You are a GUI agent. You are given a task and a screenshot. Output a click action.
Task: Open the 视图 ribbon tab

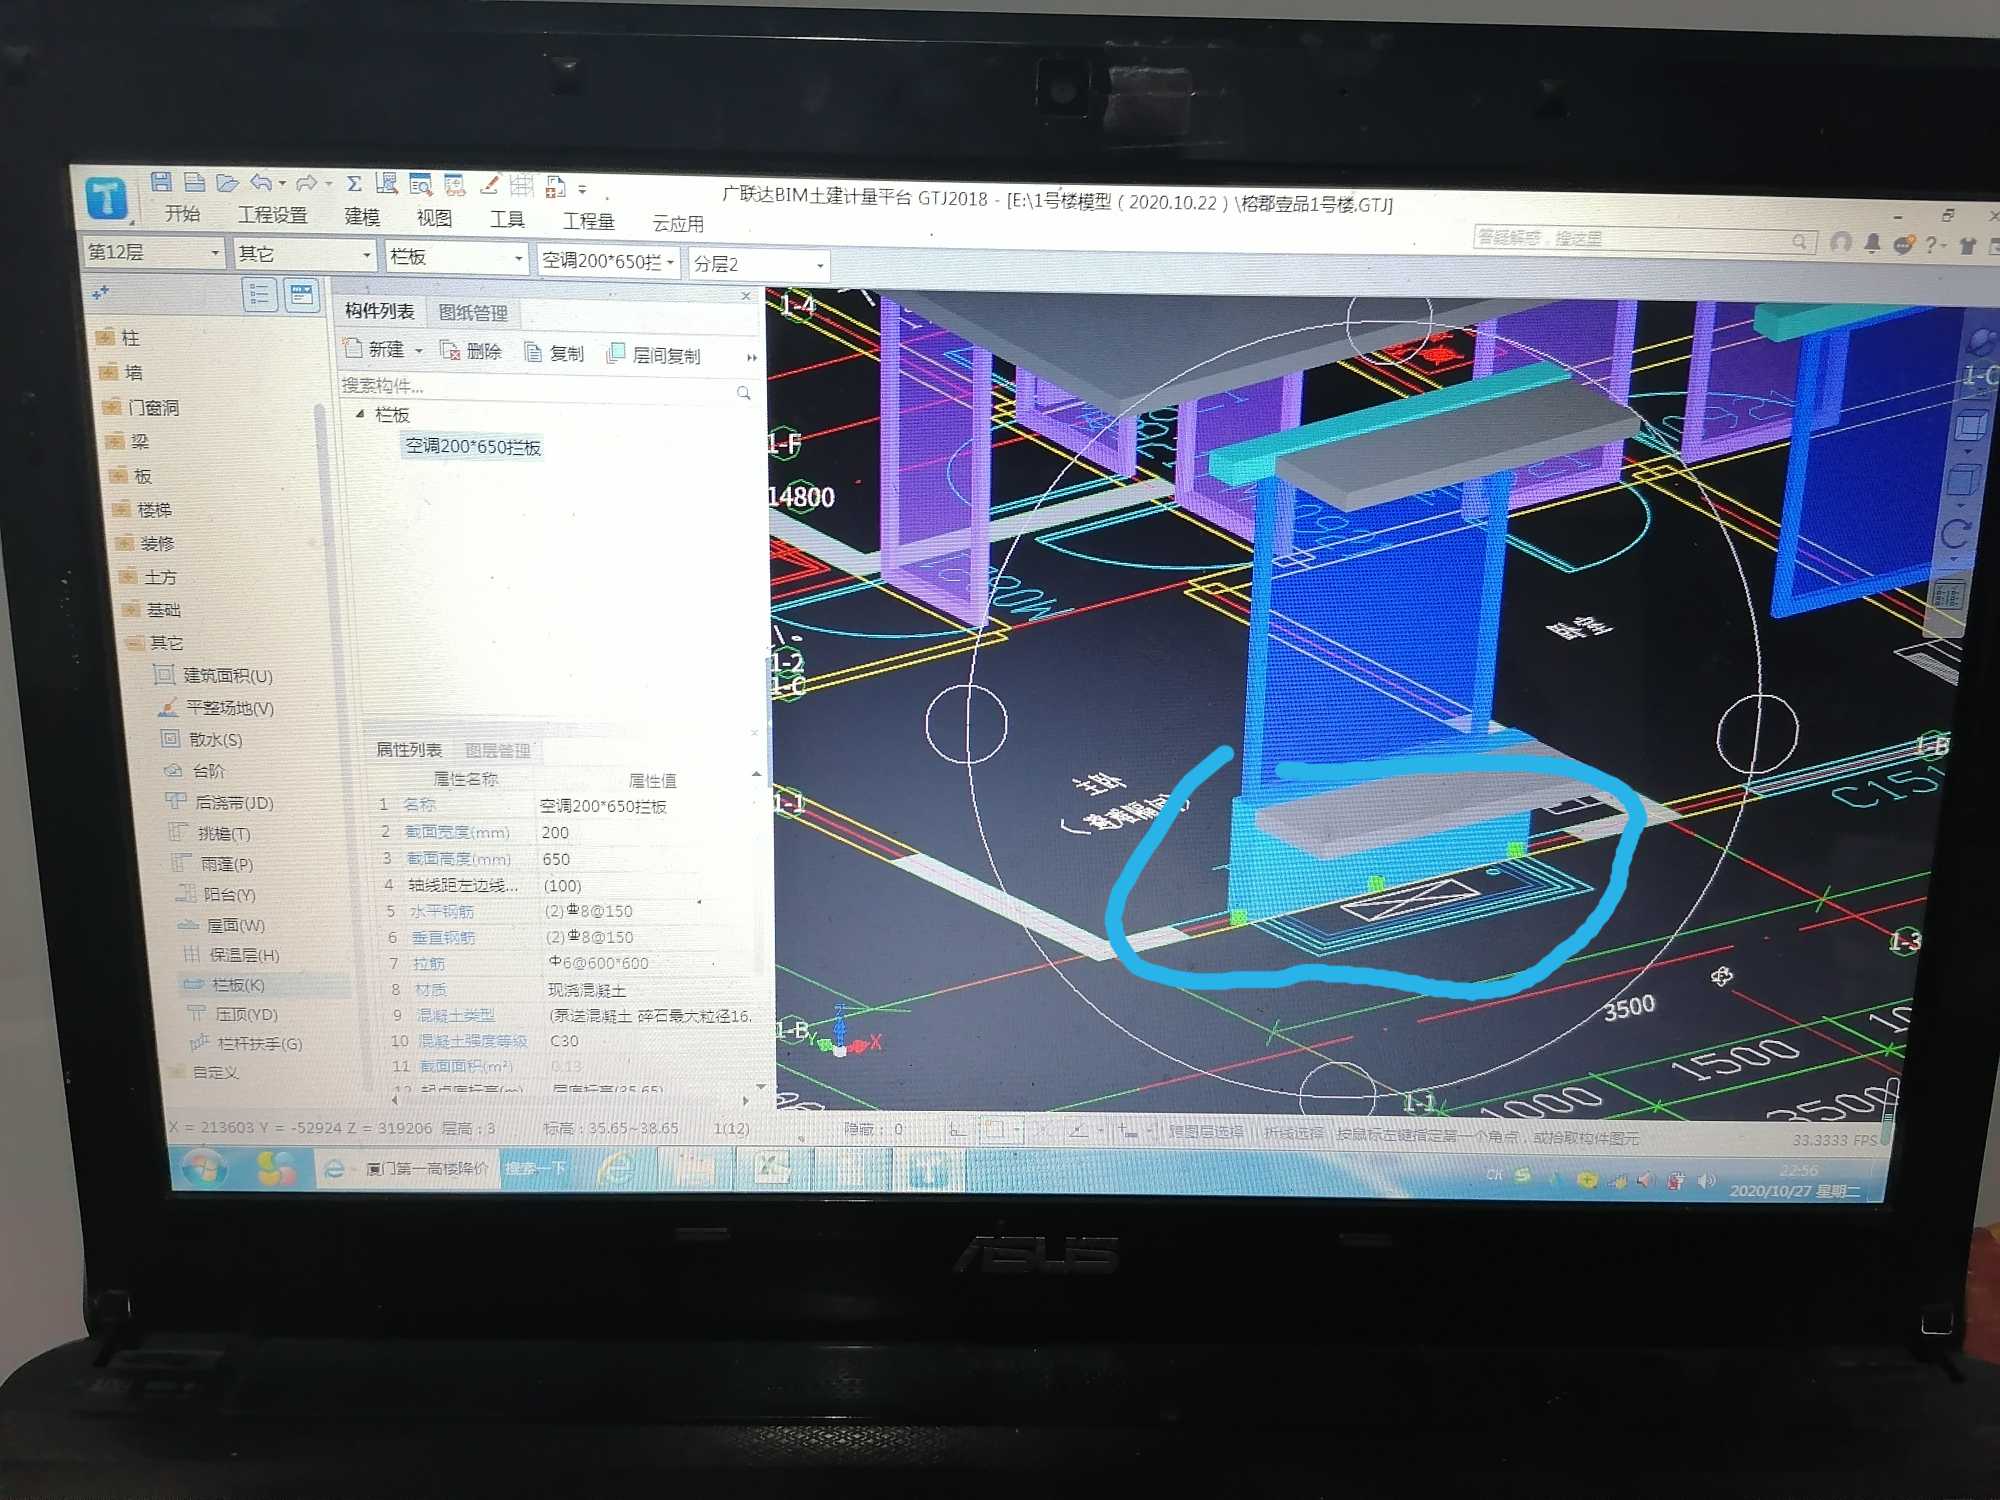434,218
